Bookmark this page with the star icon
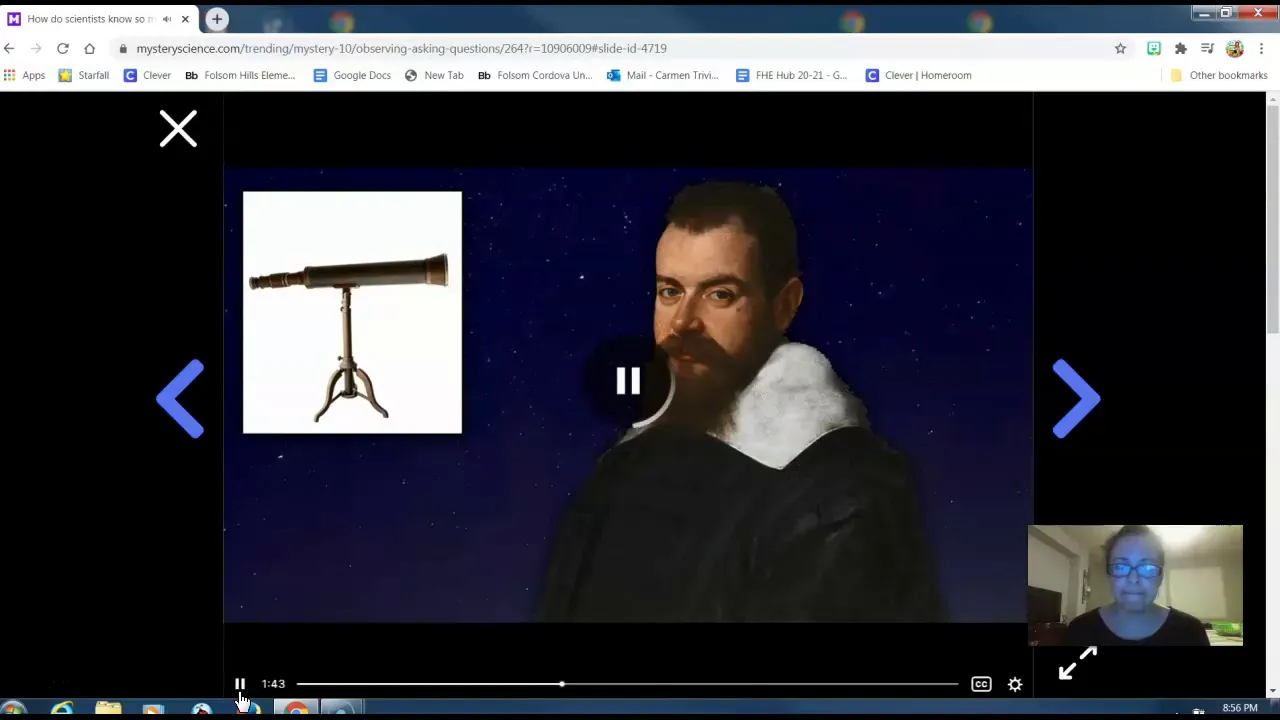Image resolution: width=1280 pixels, height=720 pixels. point(1120,48)
